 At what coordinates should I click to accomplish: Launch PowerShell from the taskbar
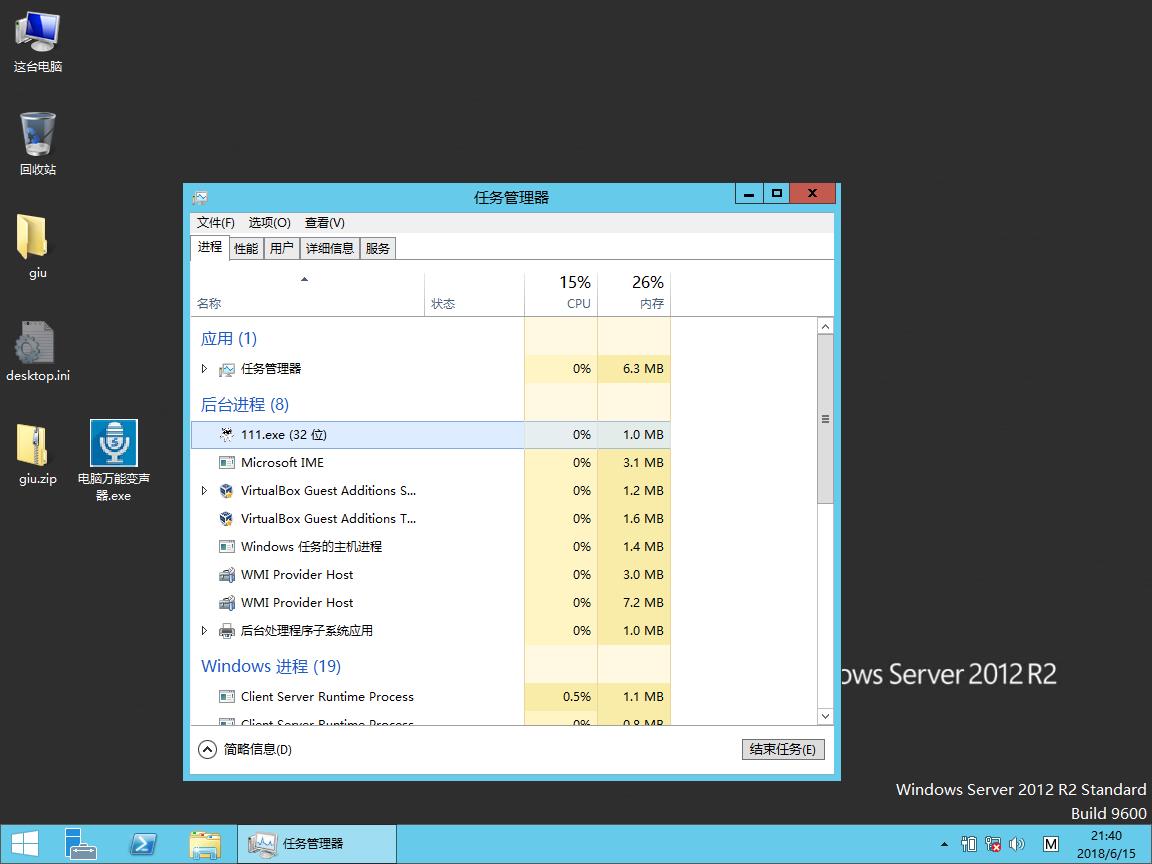click(143, 843)
